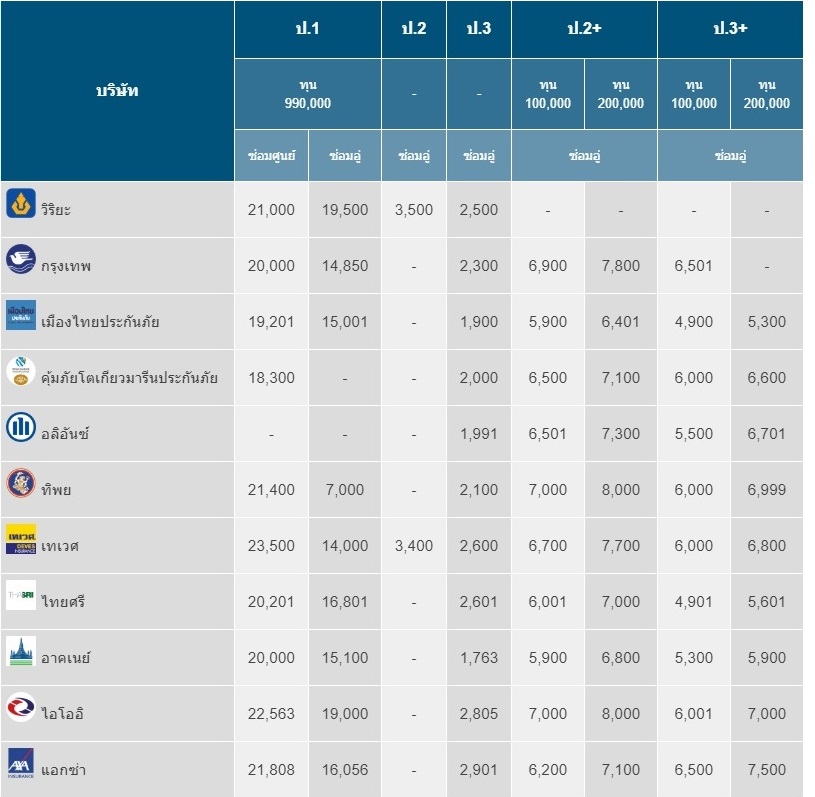
Task: Click the ป.3 column header
Action: 479,29
